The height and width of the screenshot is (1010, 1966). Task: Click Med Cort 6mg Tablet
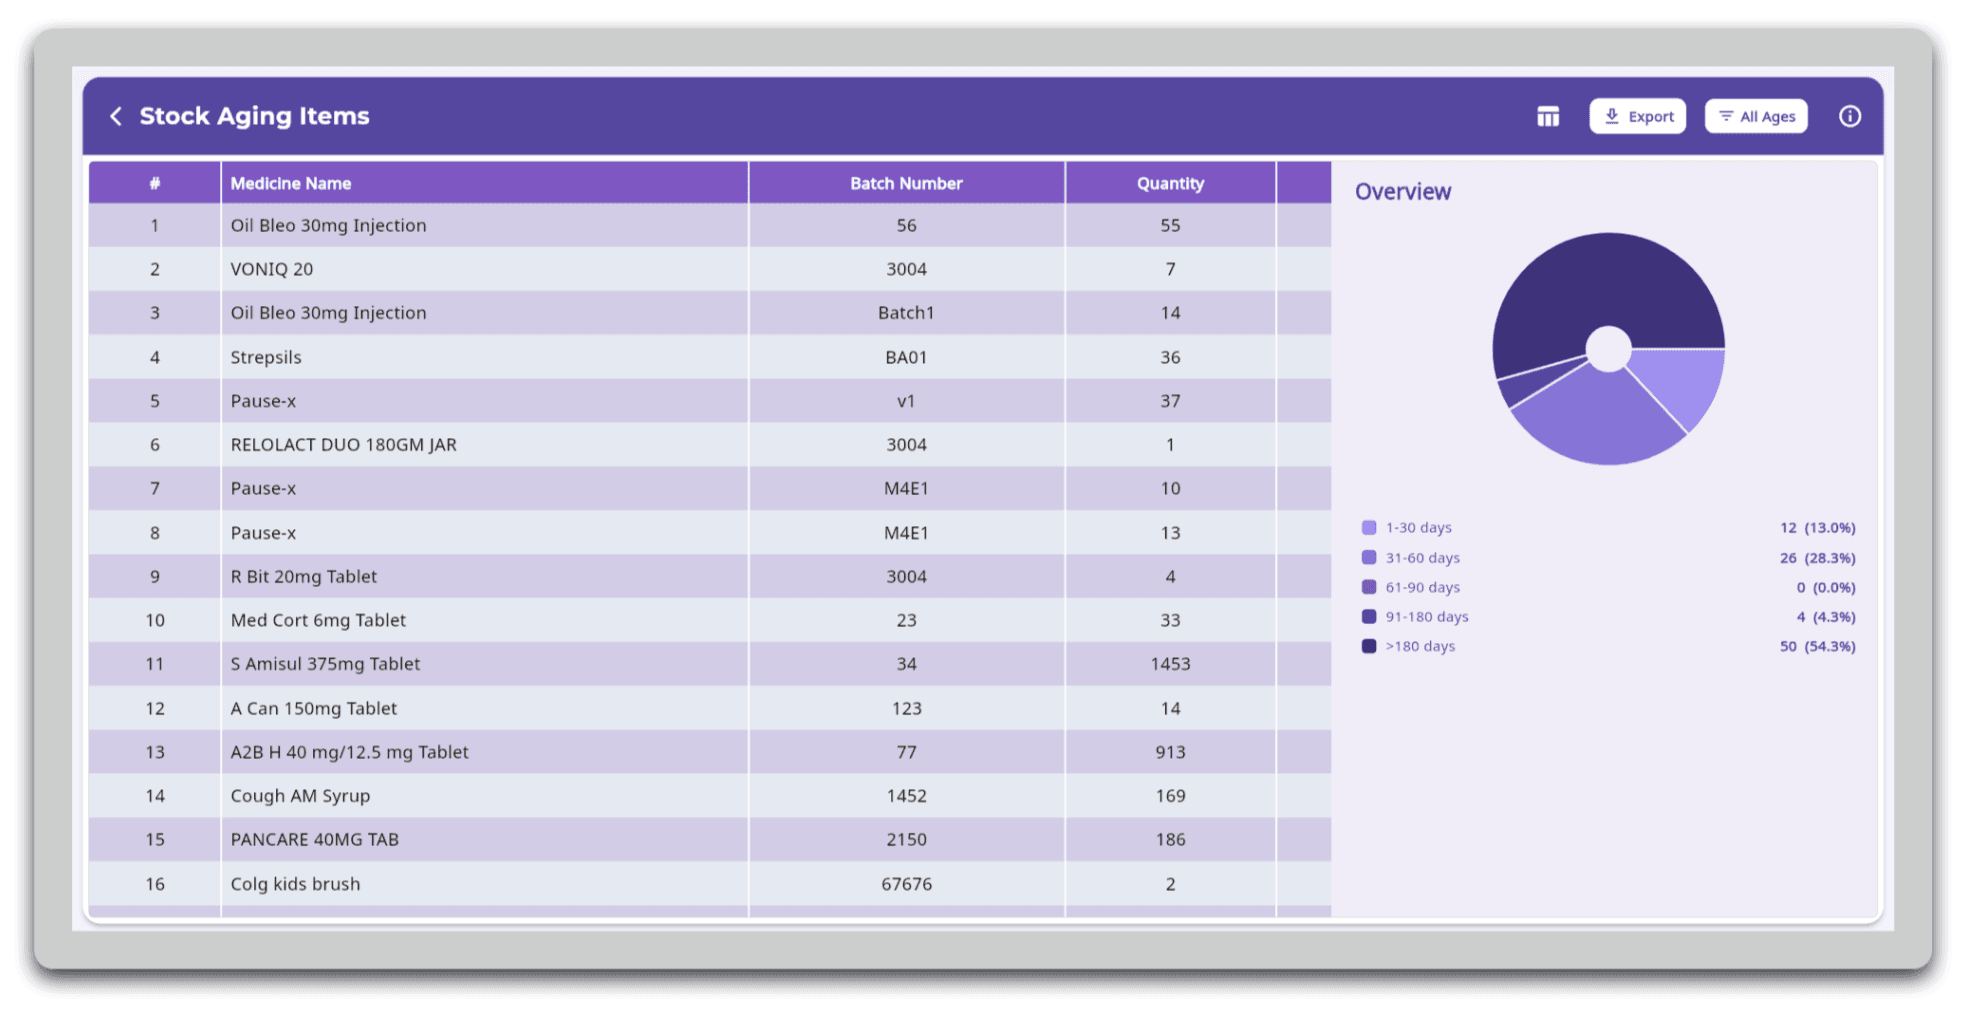pos(318,620)
